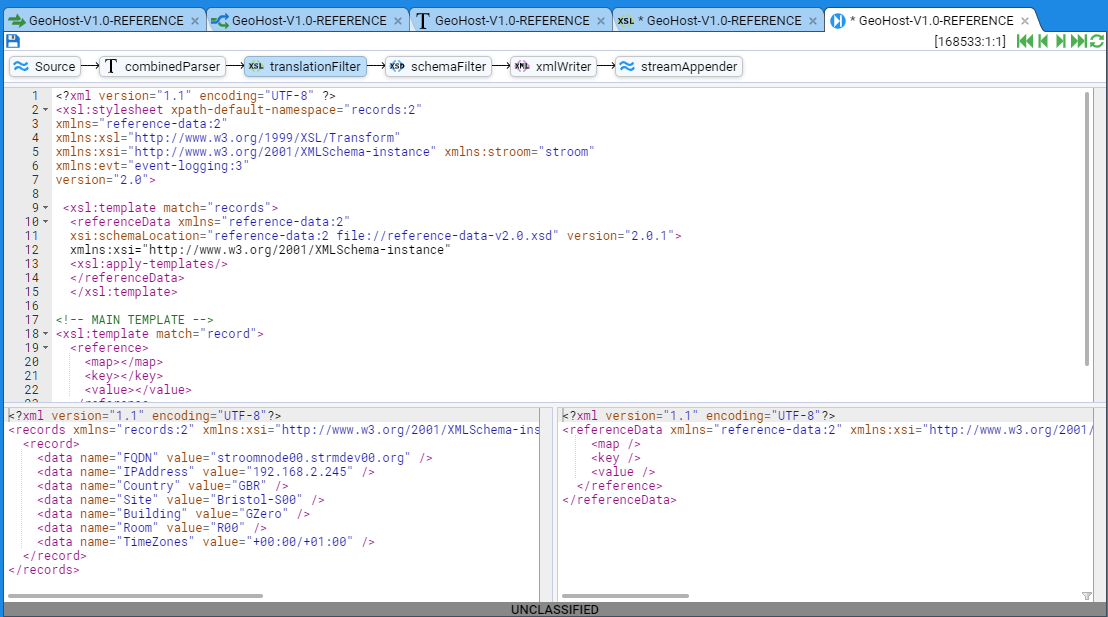Image resolution: width=1108 pixels, height=617 pixels.
Task: Close the text converter GeoHost tab
Action: pyautogui.click(x=601, y=21)
